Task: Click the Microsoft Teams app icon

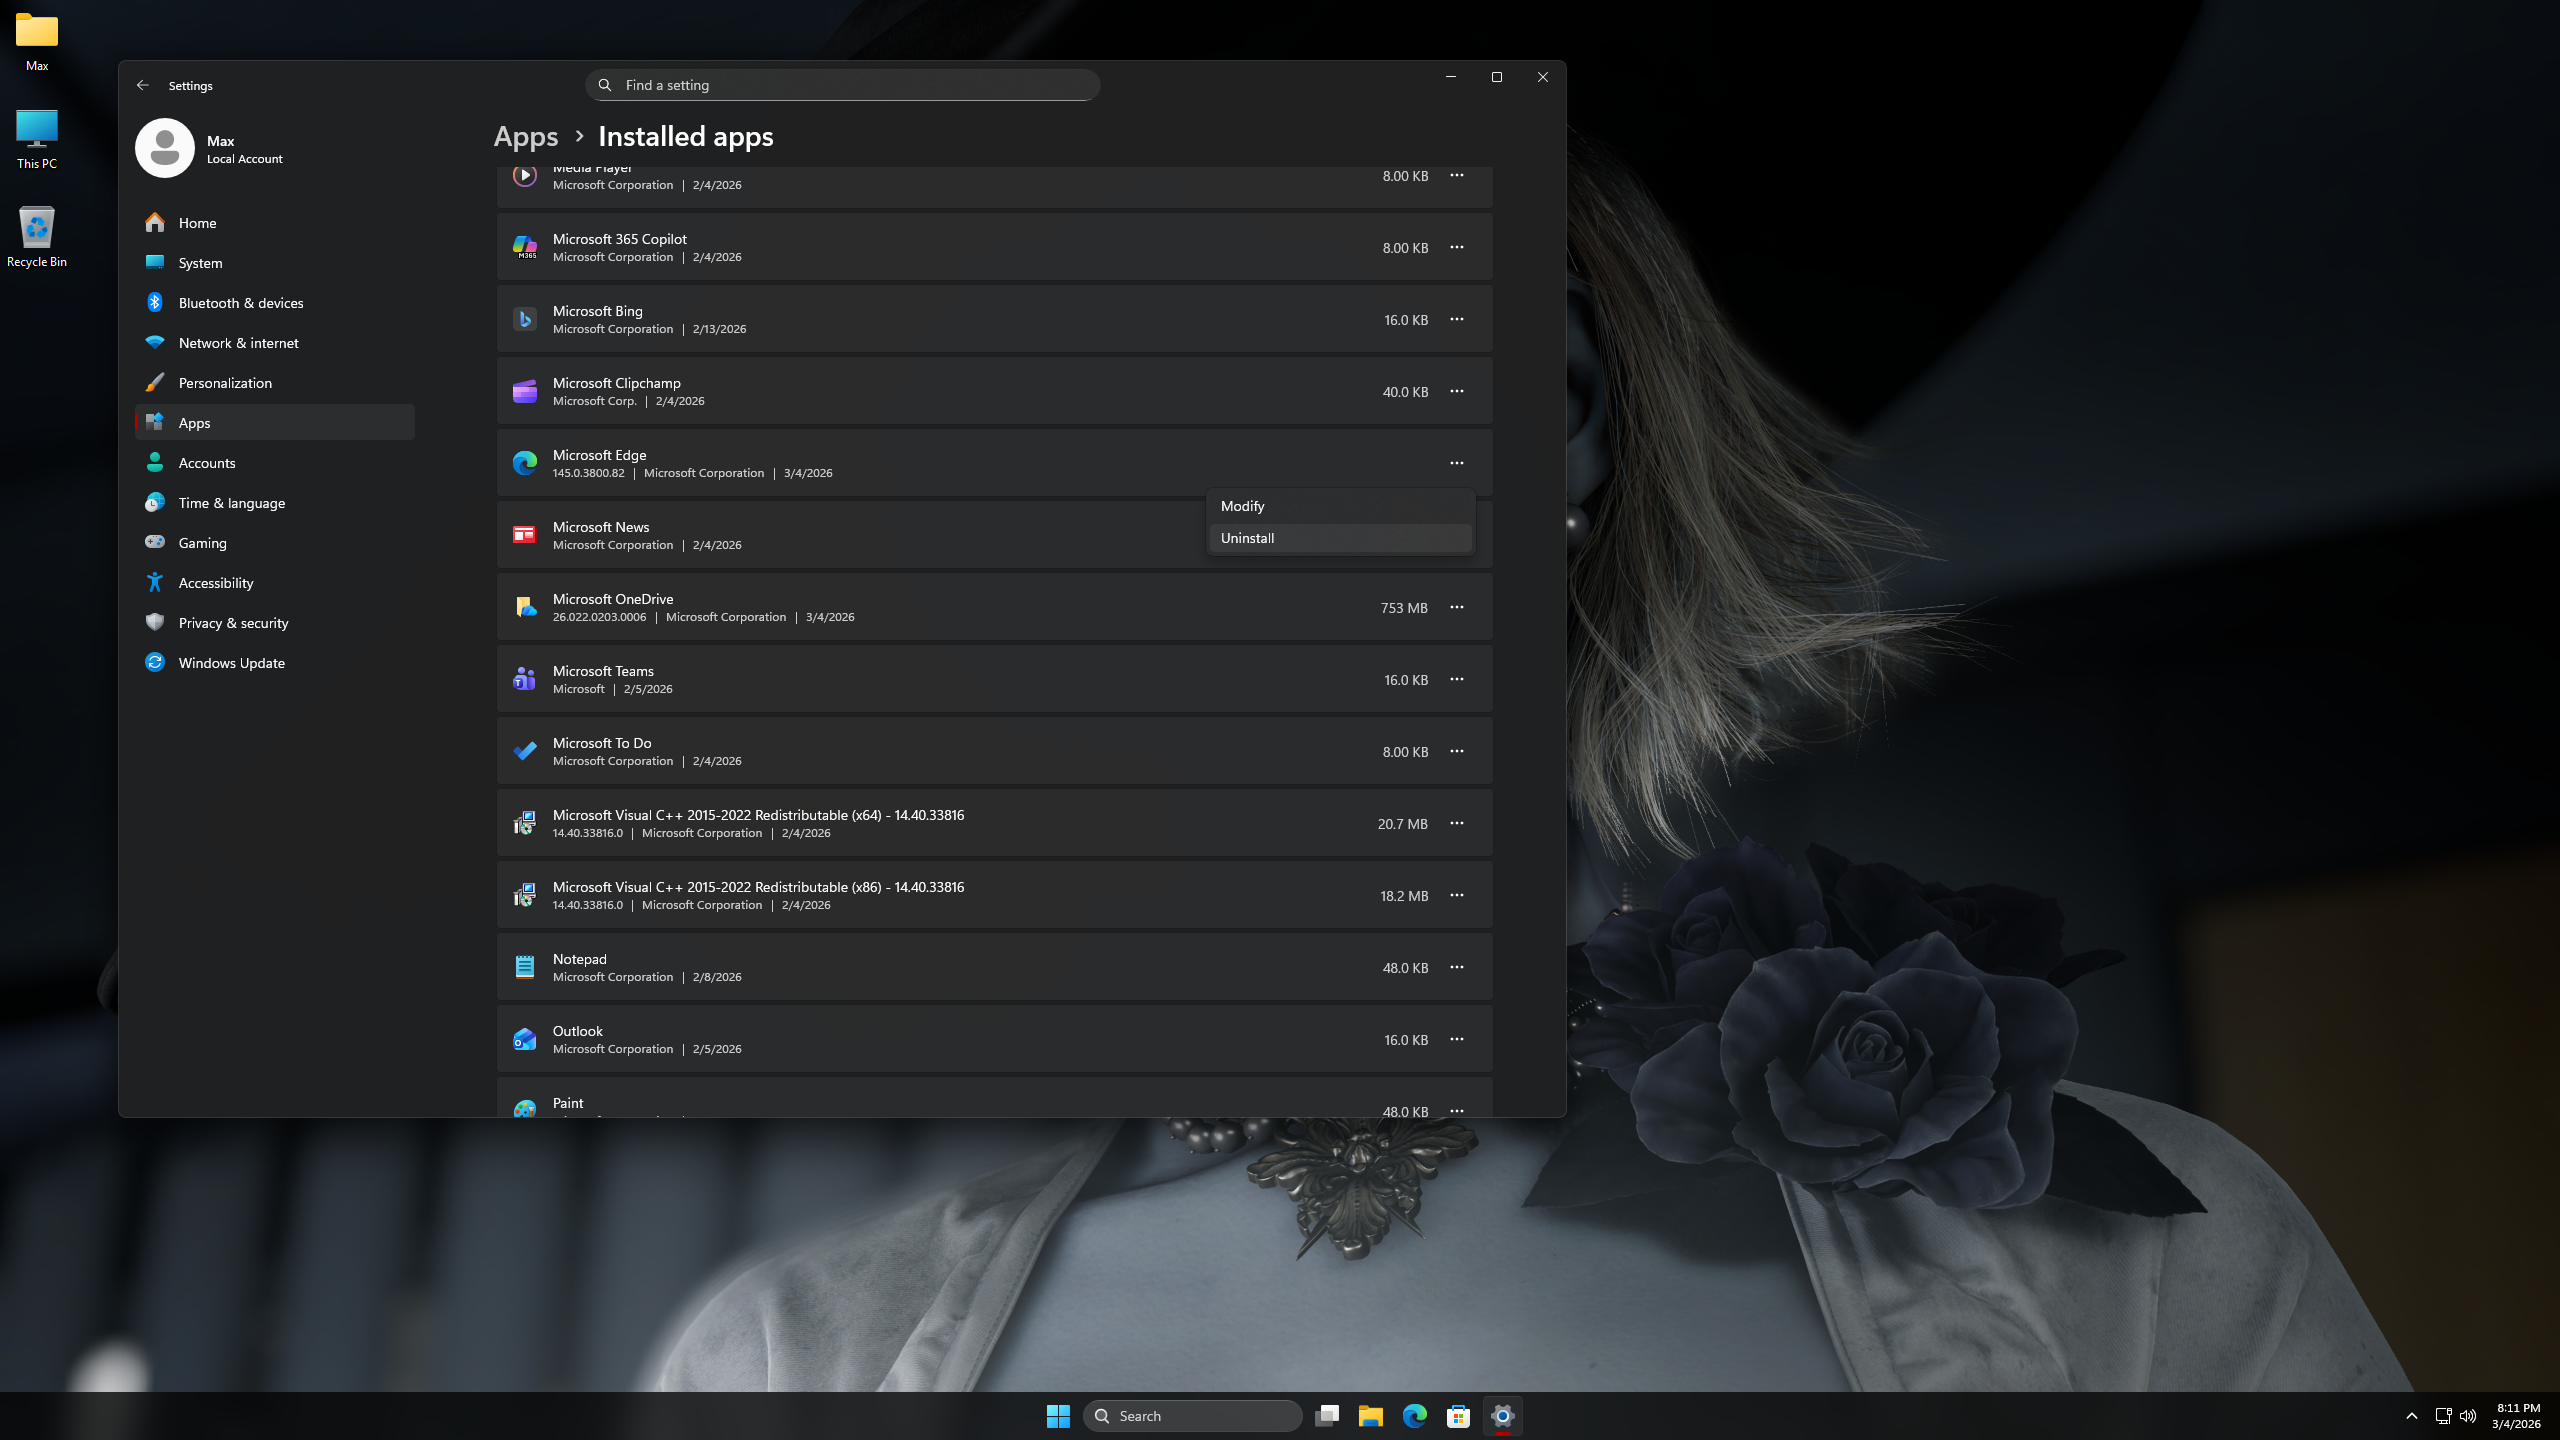Action: pos(525,679)
